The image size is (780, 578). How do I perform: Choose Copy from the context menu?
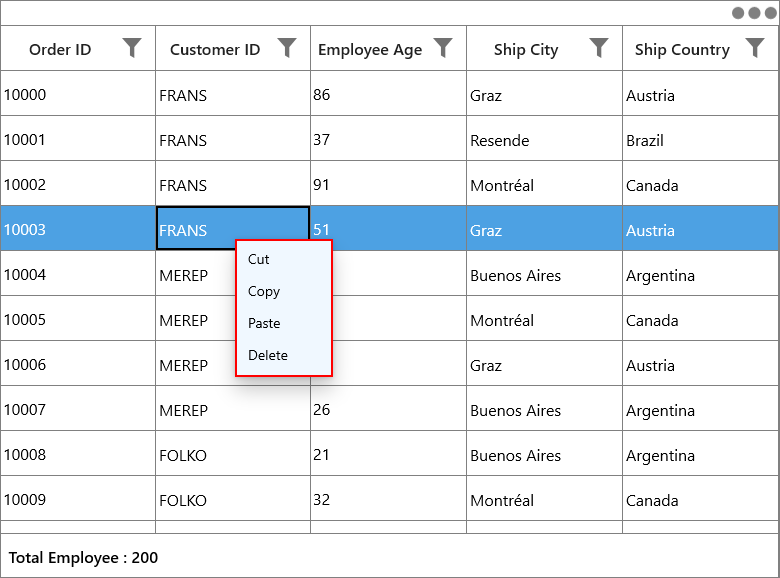[284, 291]
